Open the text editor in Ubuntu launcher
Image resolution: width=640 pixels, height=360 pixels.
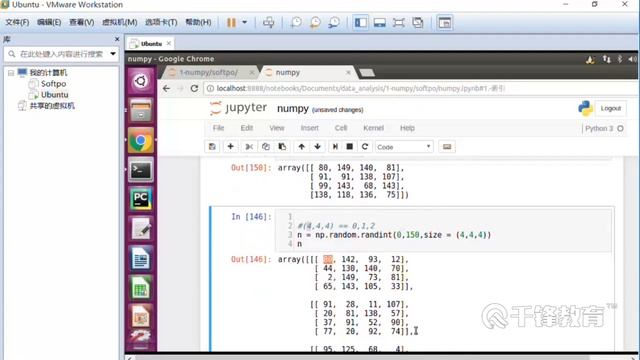(141, 229)
